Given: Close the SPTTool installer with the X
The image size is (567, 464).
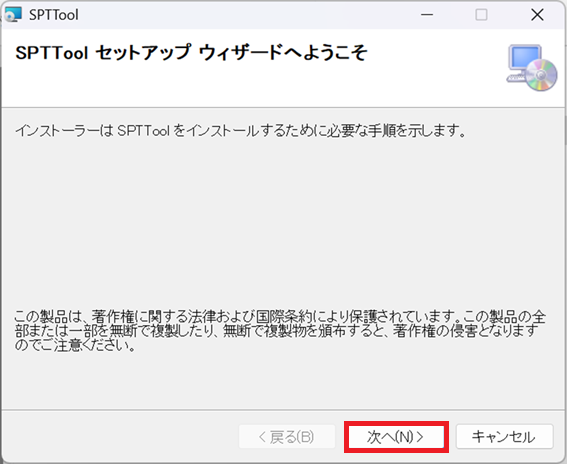Looking at the screenshot, I should pos(537,15).
